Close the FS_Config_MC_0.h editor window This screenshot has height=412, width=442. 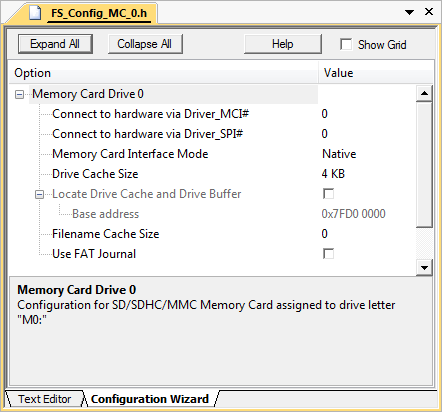pos(429,12)
